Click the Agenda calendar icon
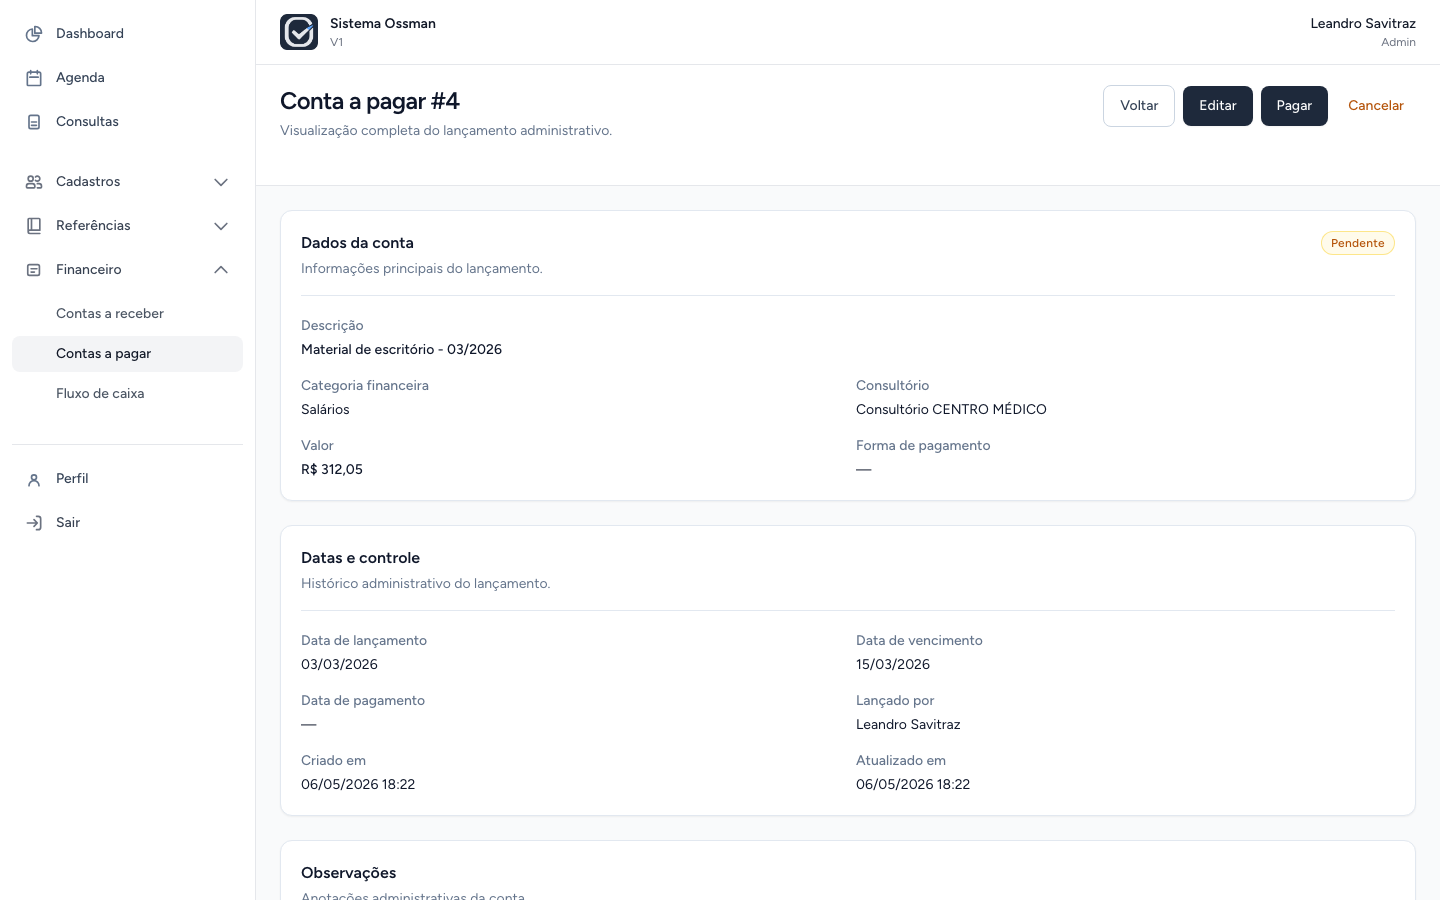The image size is (1440, 900). click(x=34, y=78)
